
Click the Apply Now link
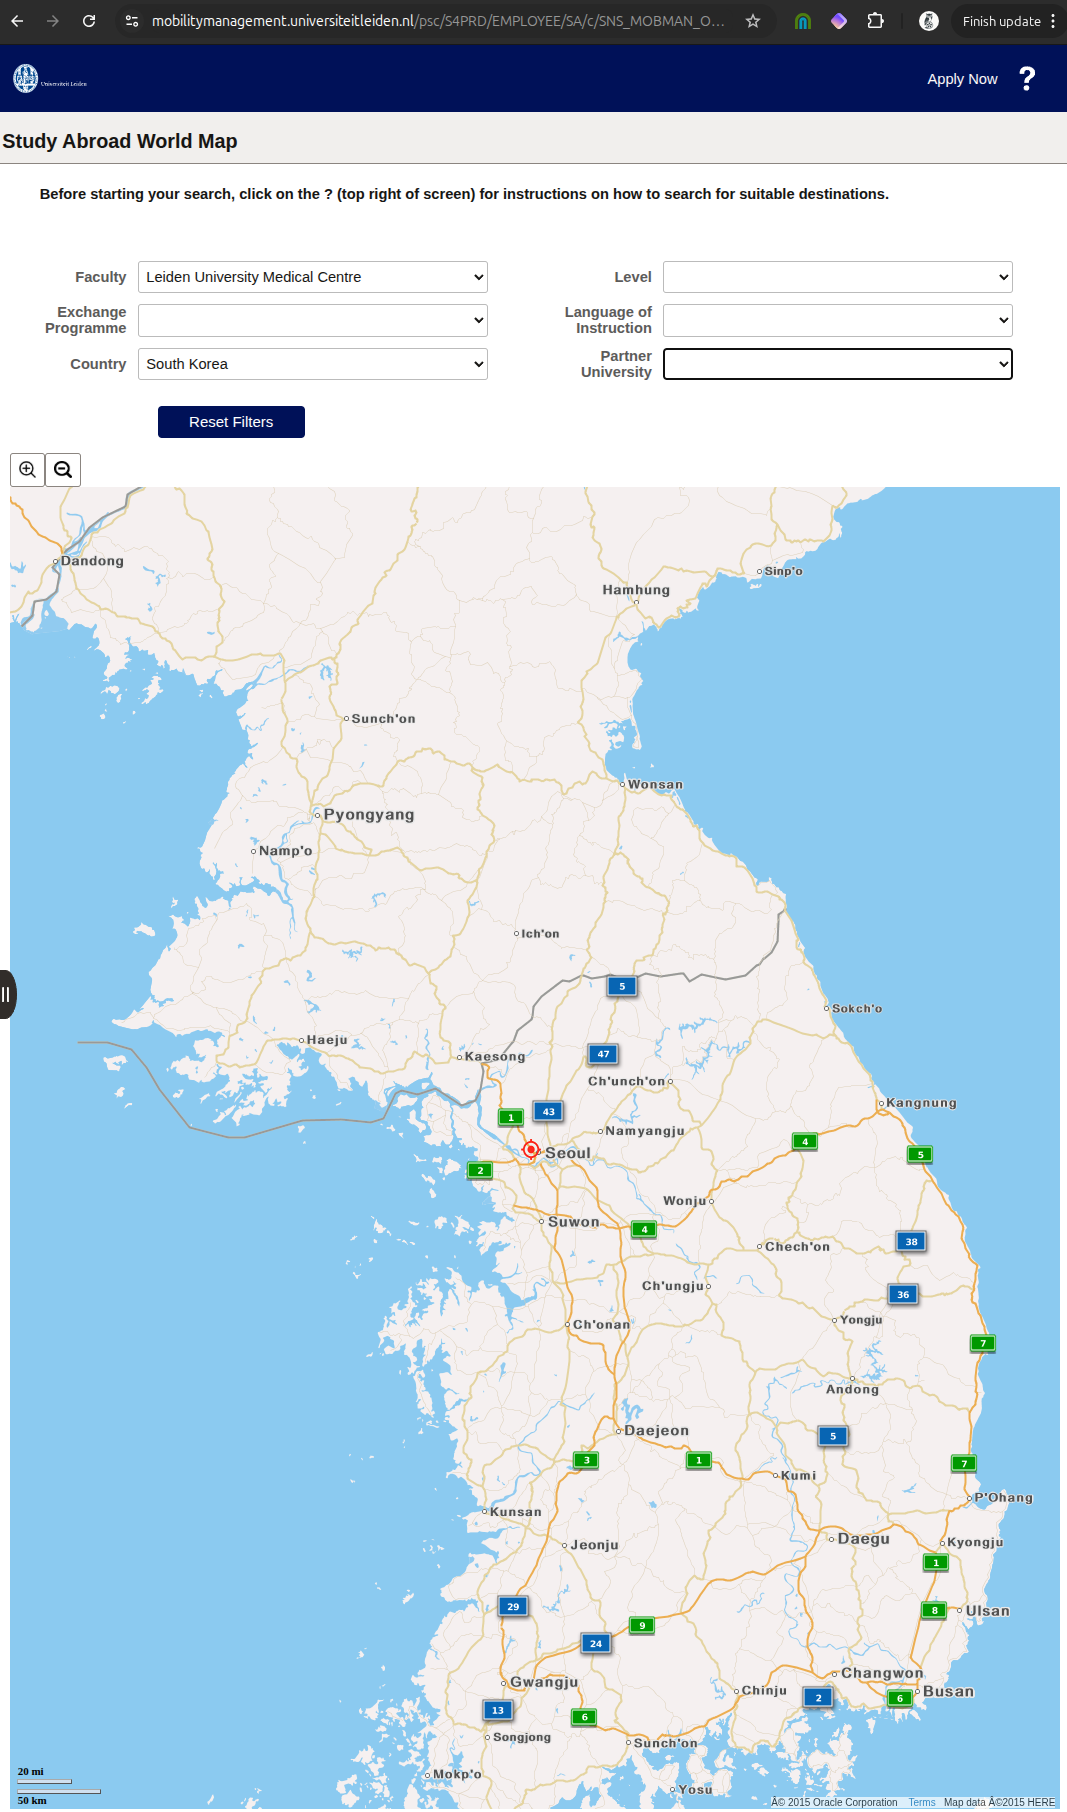(x=962, y=79)
